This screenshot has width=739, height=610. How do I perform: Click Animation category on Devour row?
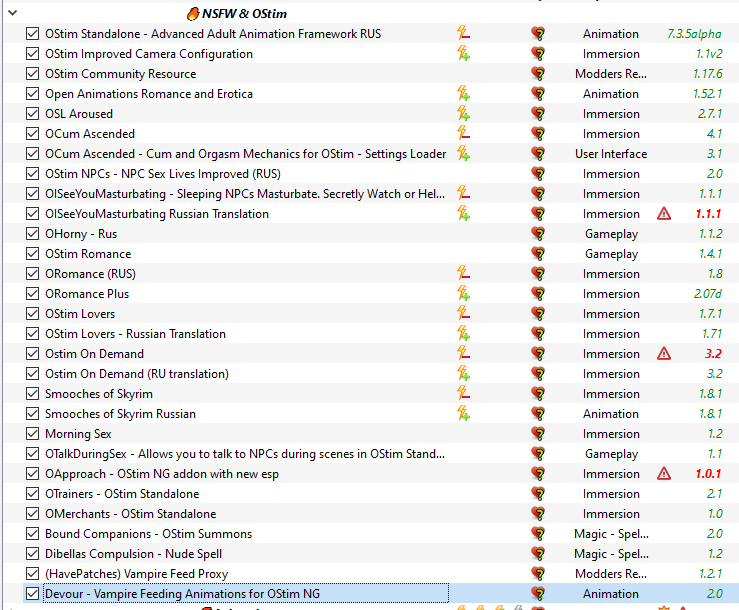(611, 594)
